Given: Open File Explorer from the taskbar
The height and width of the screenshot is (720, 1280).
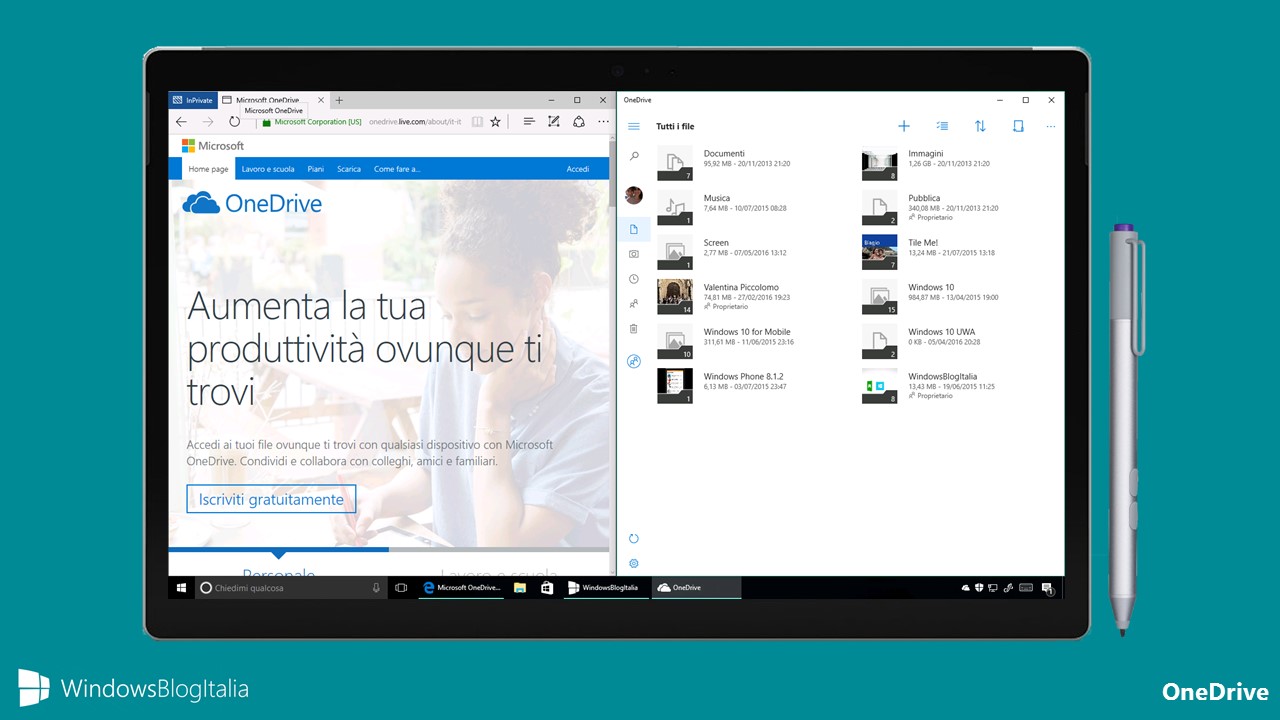Looking at the screenshot, I should [520, 588].
